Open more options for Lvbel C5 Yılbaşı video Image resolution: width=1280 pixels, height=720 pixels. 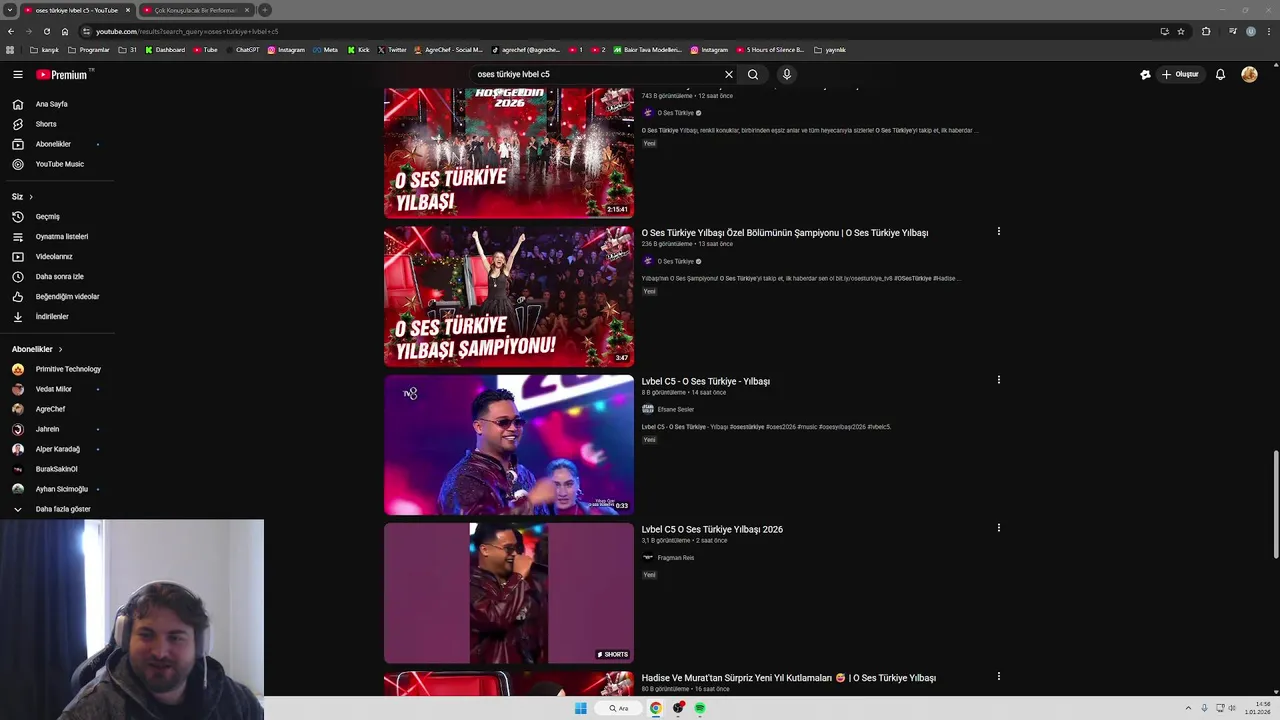pos(998,380)
